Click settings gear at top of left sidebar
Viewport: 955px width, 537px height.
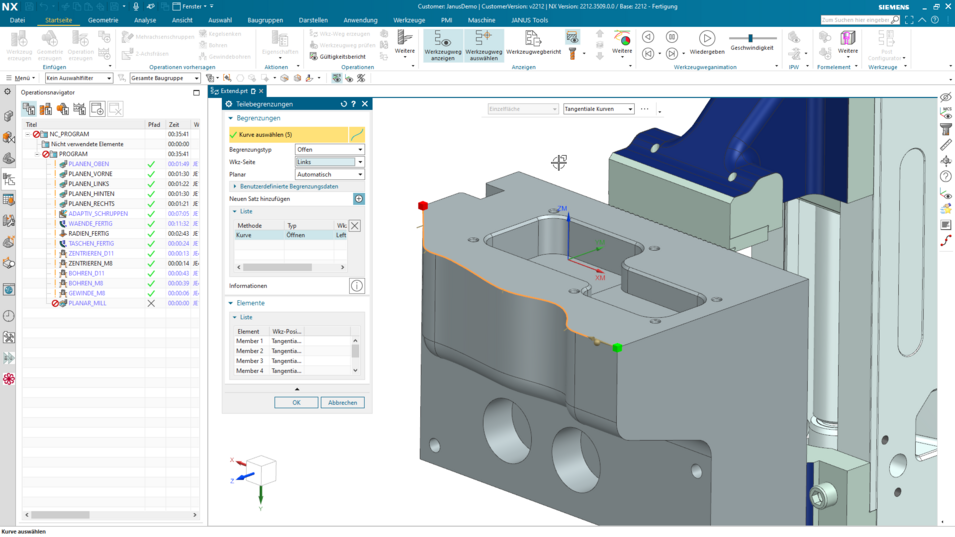(x=7, y=92)
